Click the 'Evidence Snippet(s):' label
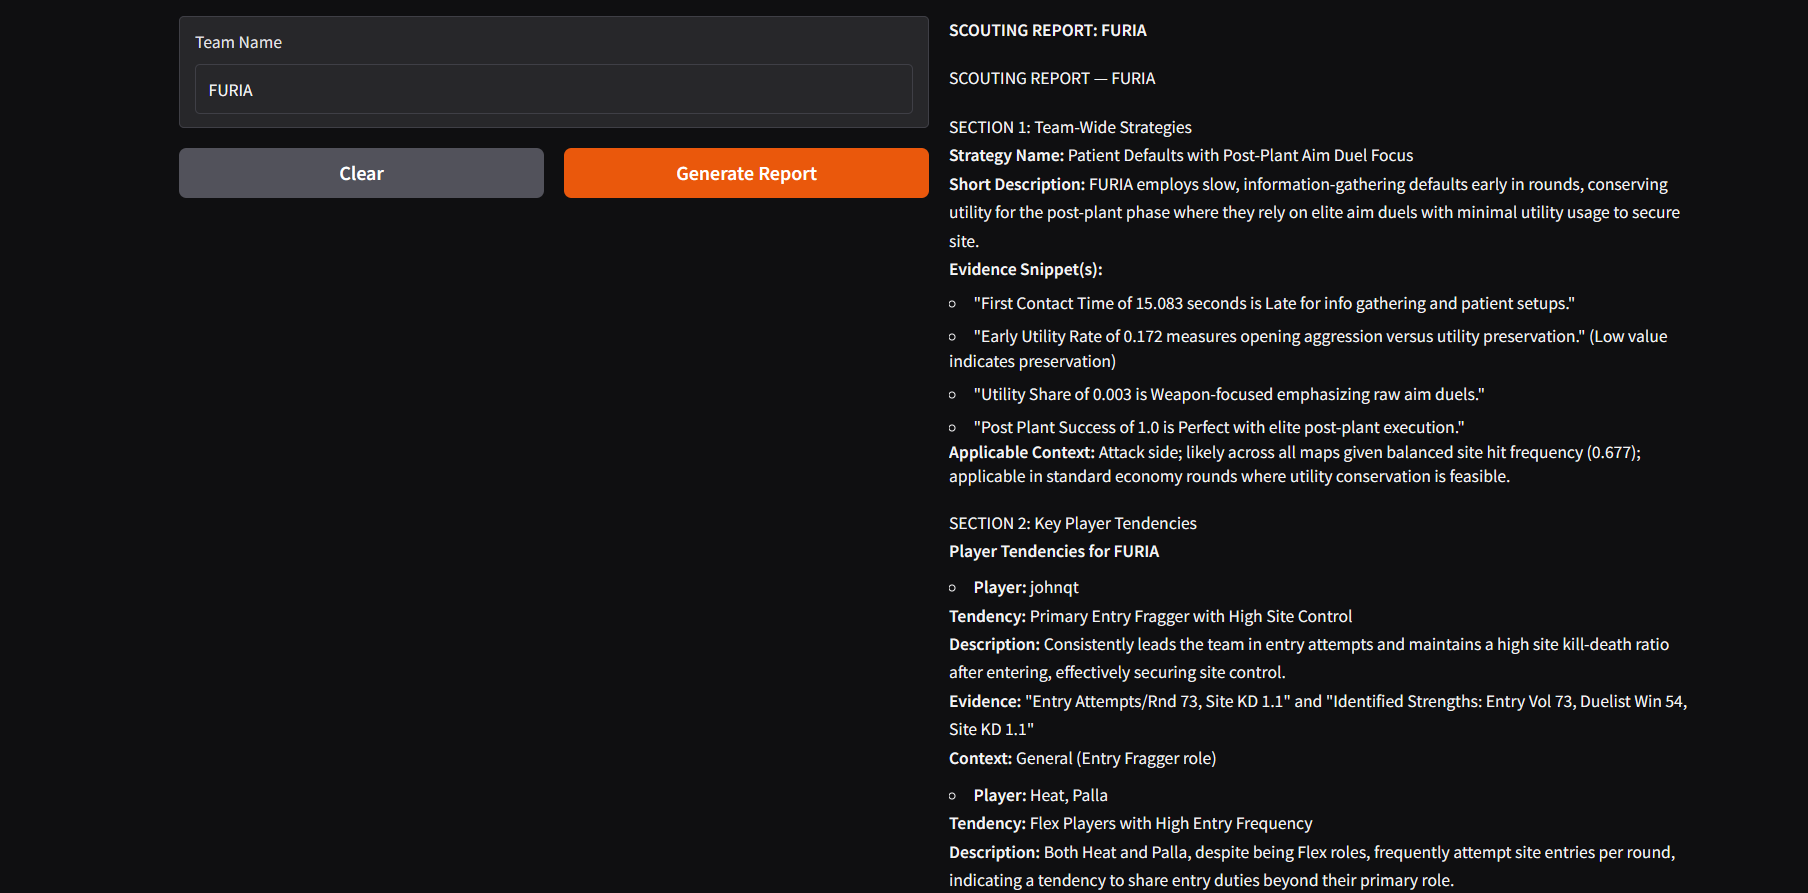Viewport: 1808px width, 893px height. pos(1025,269)
